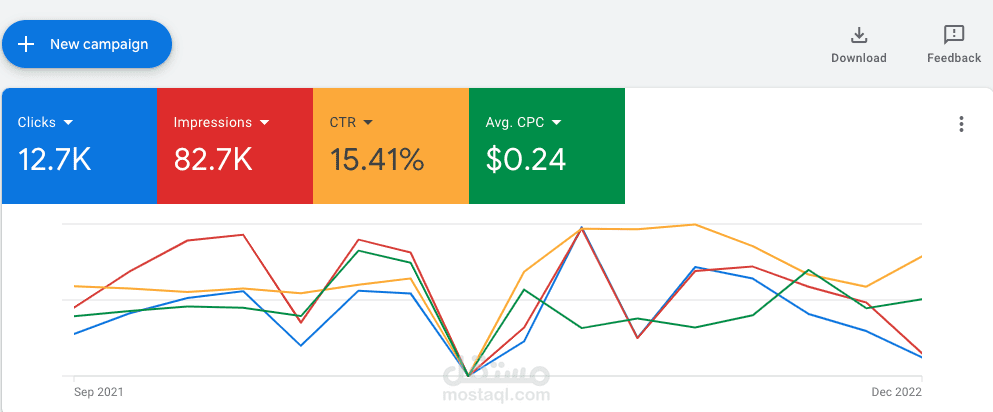Click the Sep 2021 axis label
Viewport: 993px width, 412px height.
click(x=99, y=392)
